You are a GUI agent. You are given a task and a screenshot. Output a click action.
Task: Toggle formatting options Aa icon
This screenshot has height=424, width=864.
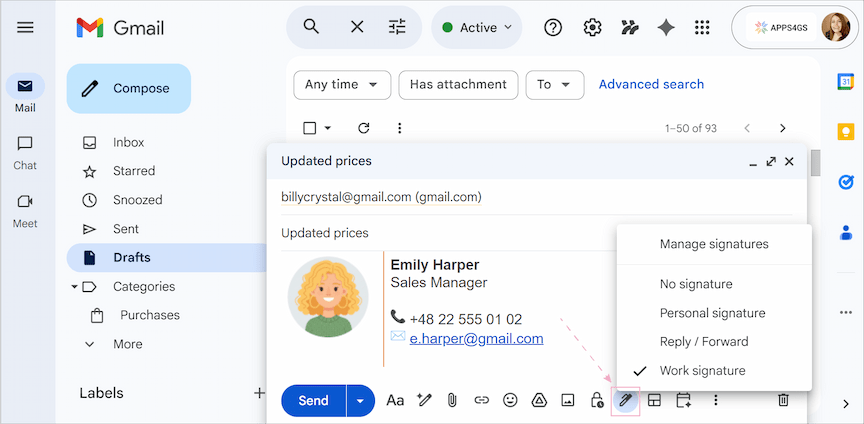coord(395,401)
